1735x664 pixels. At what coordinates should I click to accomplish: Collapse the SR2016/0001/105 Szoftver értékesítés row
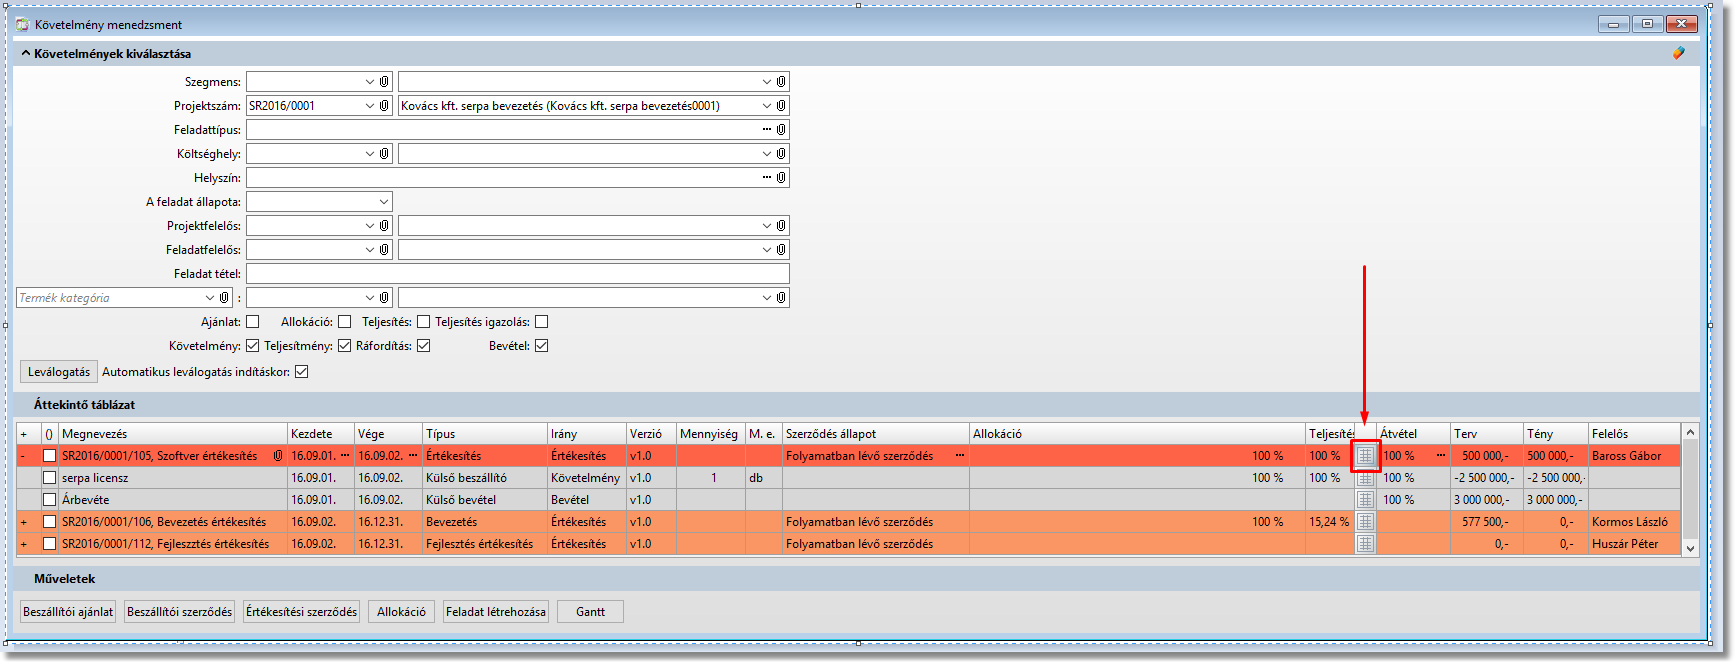24,456
